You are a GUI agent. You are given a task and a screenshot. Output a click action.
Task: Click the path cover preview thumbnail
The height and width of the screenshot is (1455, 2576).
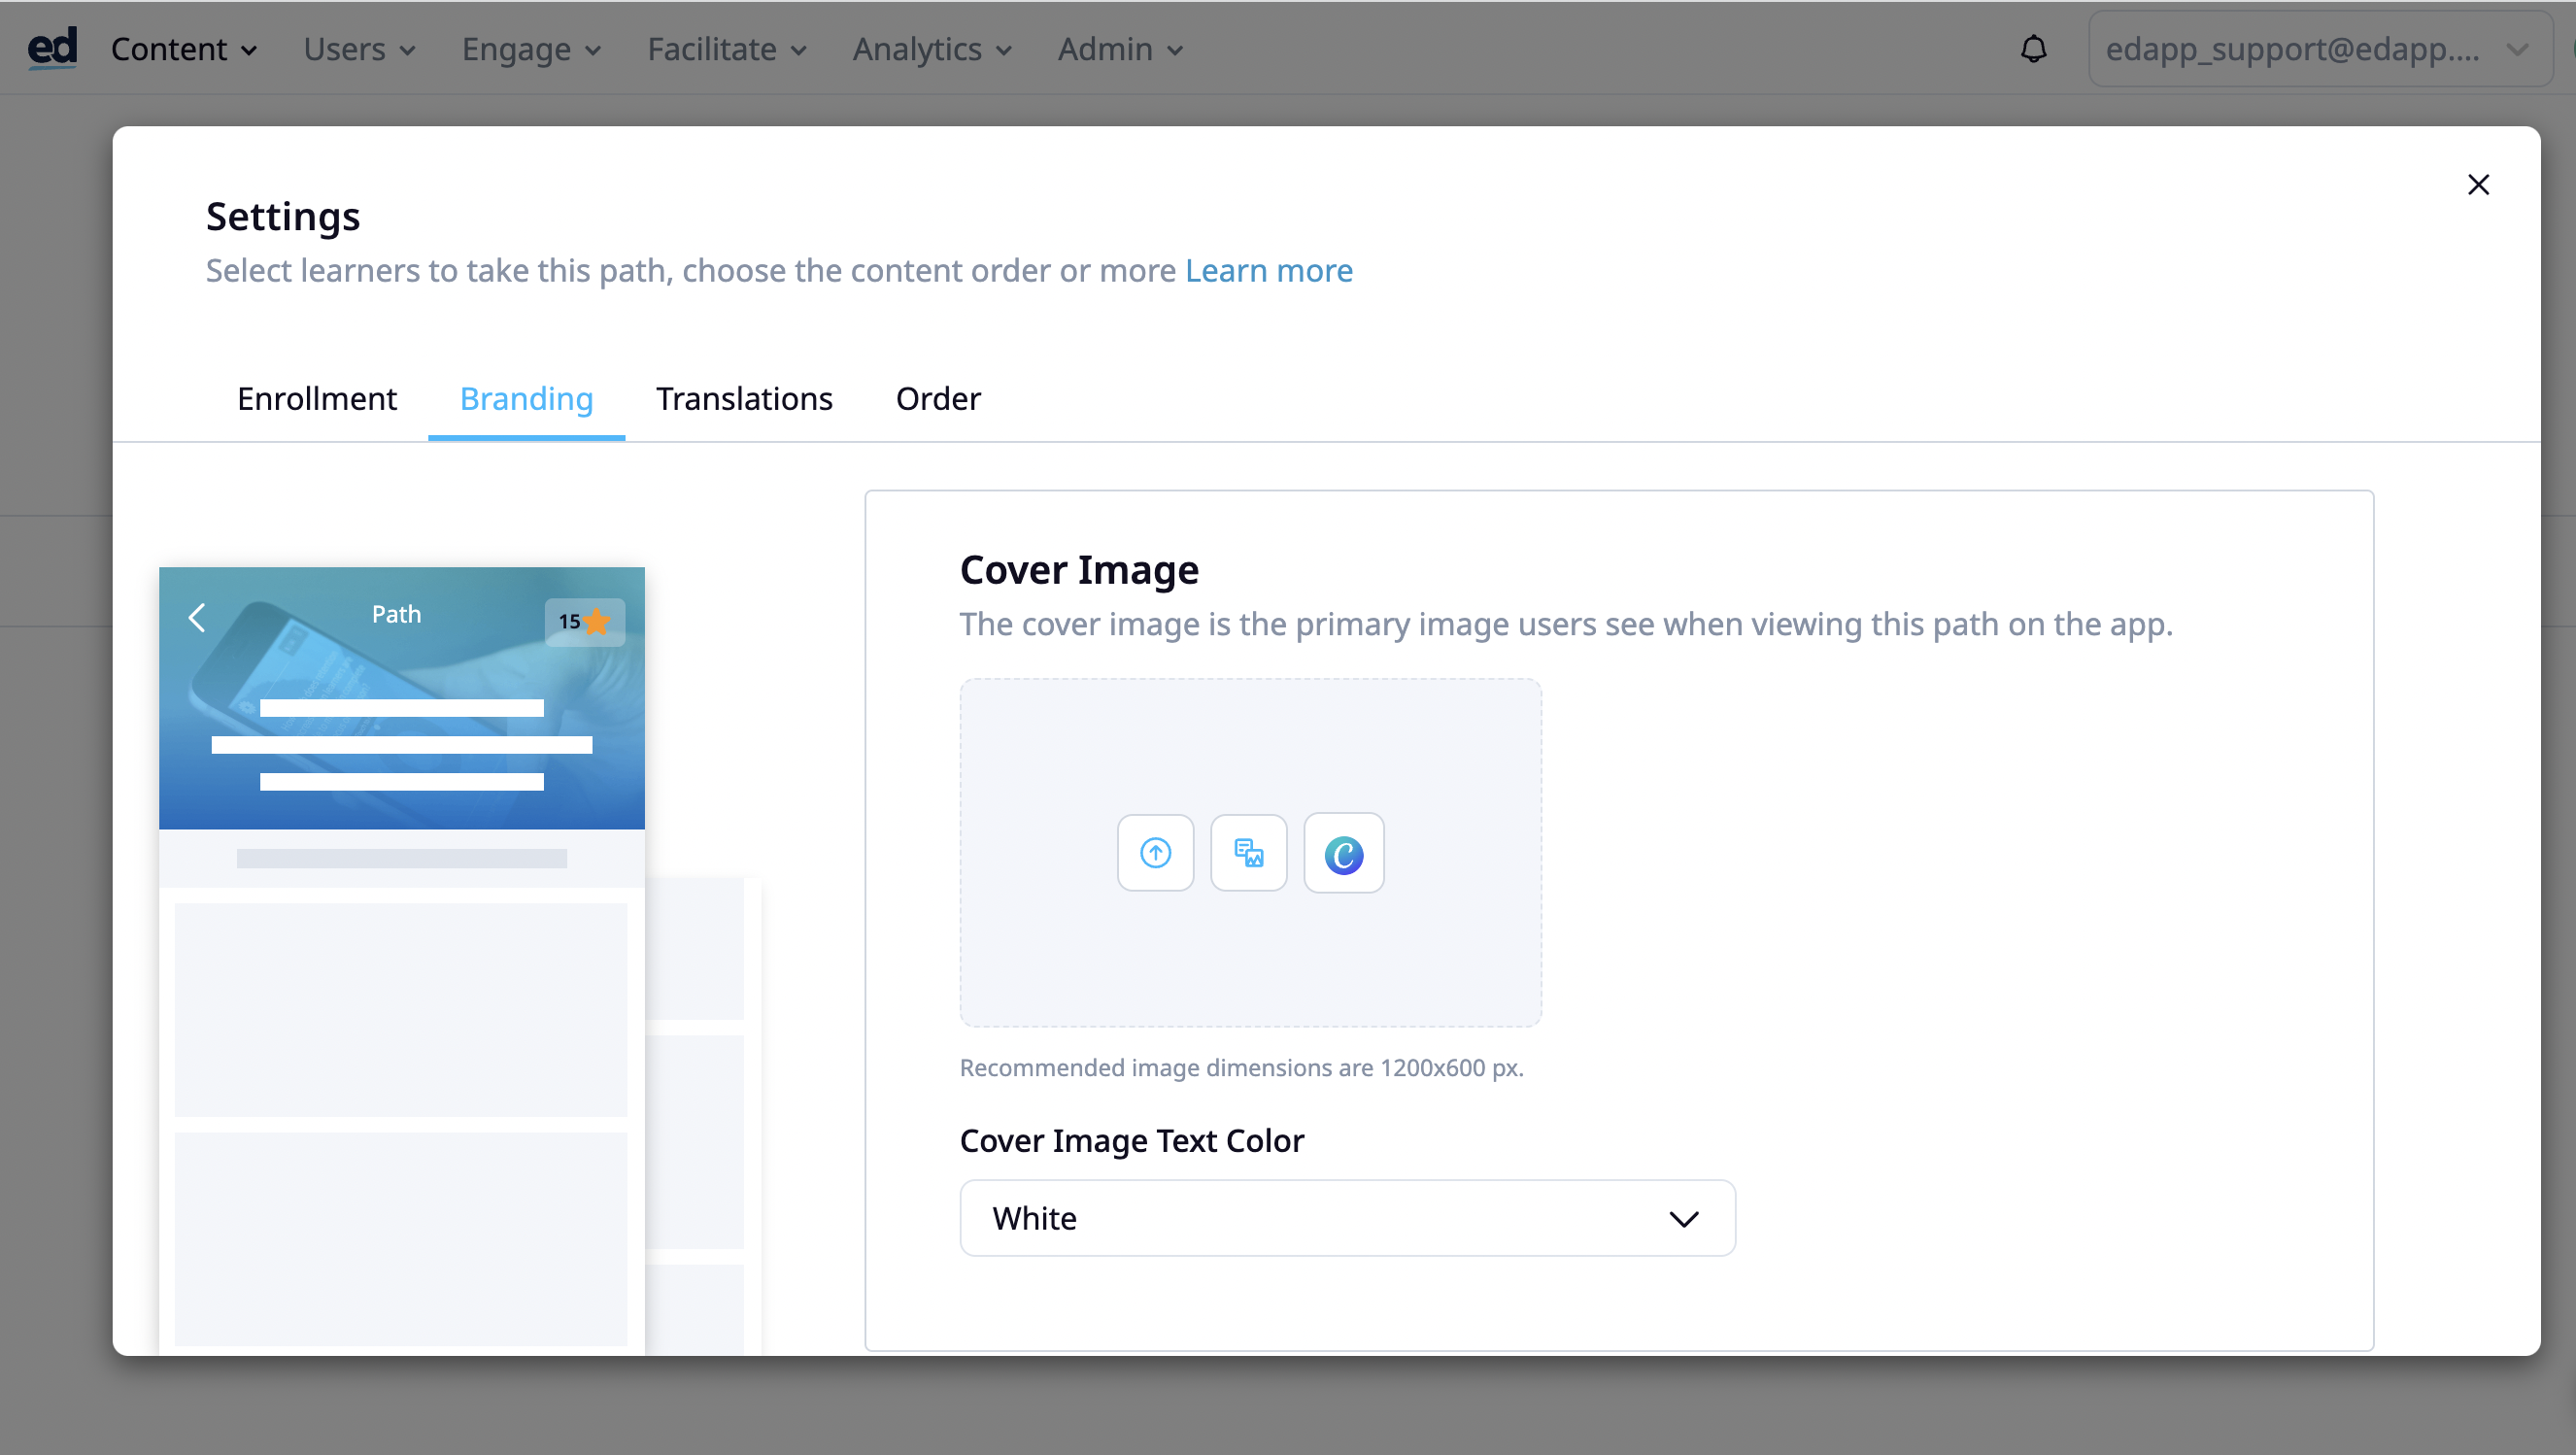402,698
